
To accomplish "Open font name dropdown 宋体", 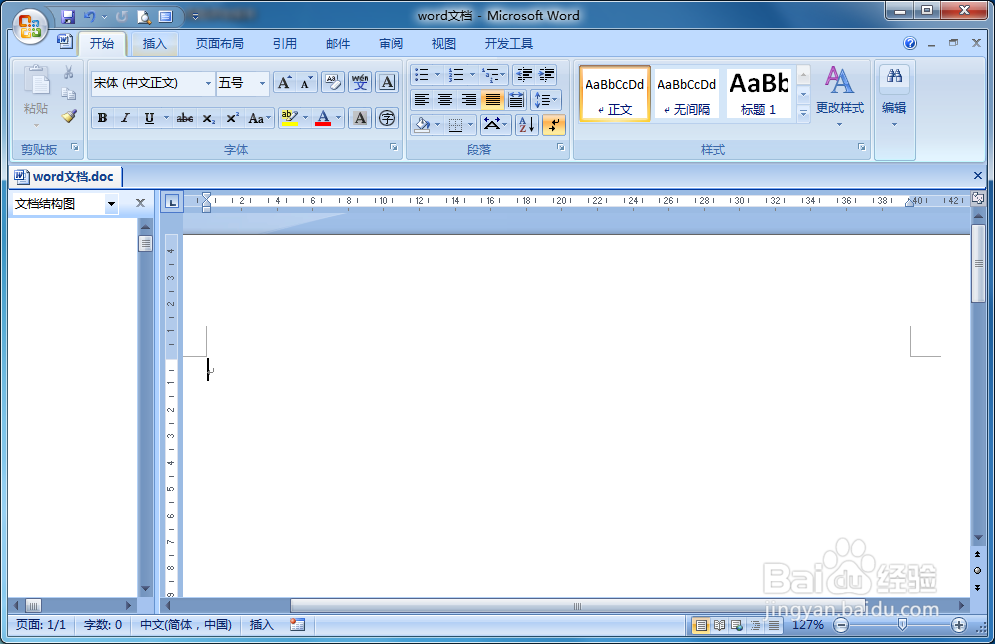I will (208, 83).
